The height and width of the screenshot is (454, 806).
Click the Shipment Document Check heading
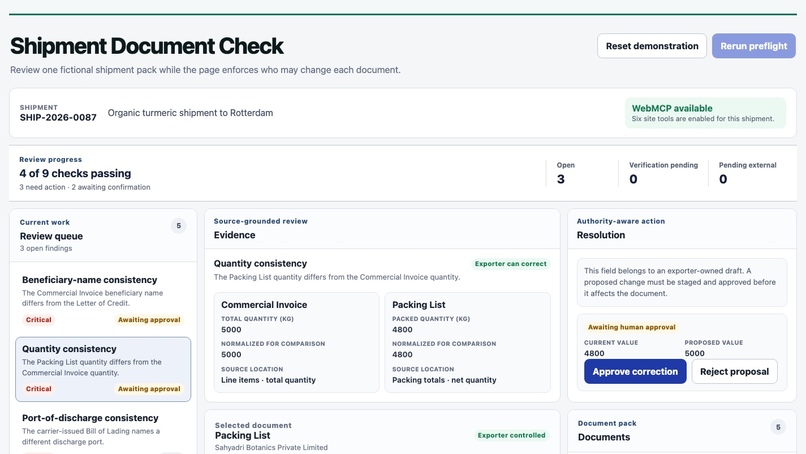tap(146, 46)
